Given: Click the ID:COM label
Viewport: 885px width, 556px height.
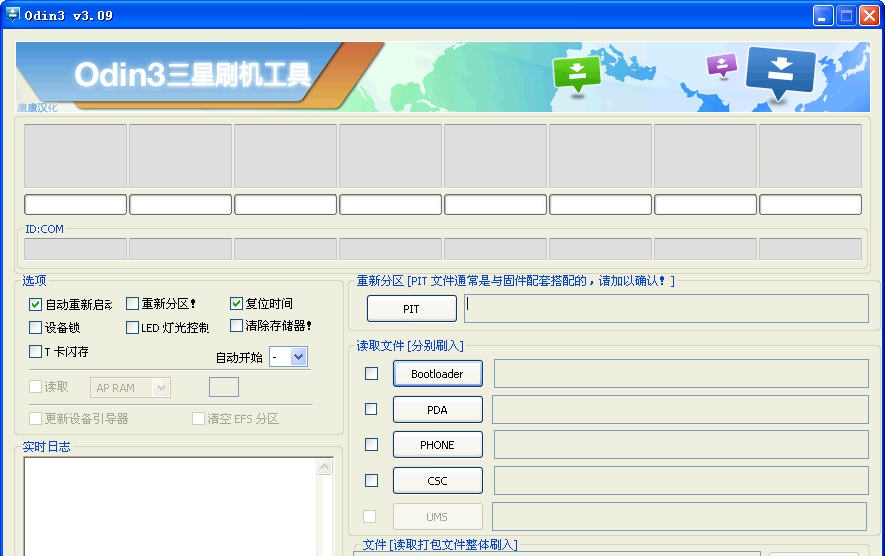Looking at the screenshot, I should (44, 229).
